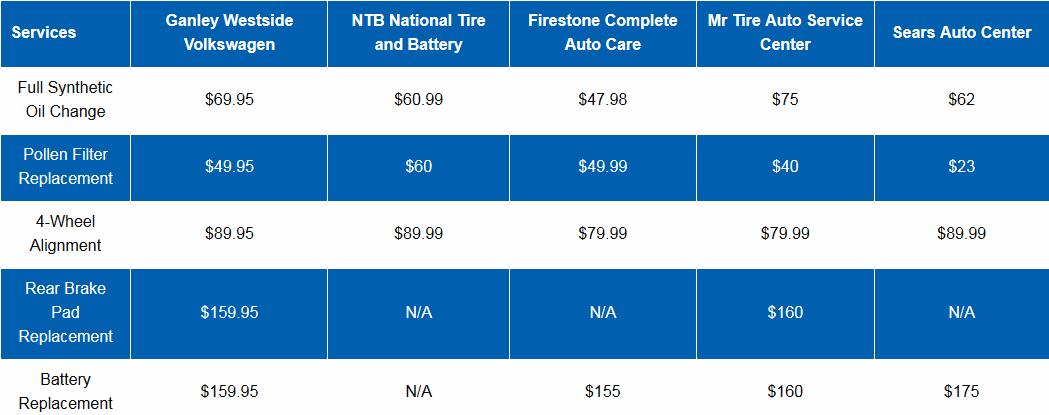1049x415 pixels.
Task: Select NTB's $60 pollen filter price
Action: point(419,166)
